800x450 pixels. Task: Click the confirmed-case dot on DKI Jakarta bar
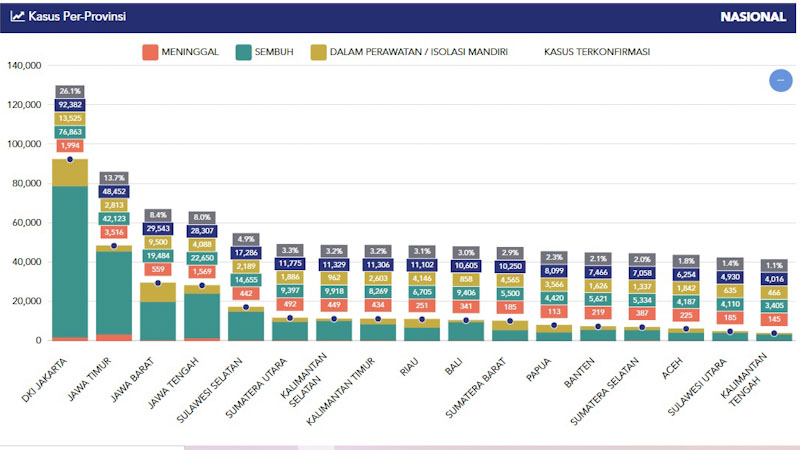click(70, 160)
